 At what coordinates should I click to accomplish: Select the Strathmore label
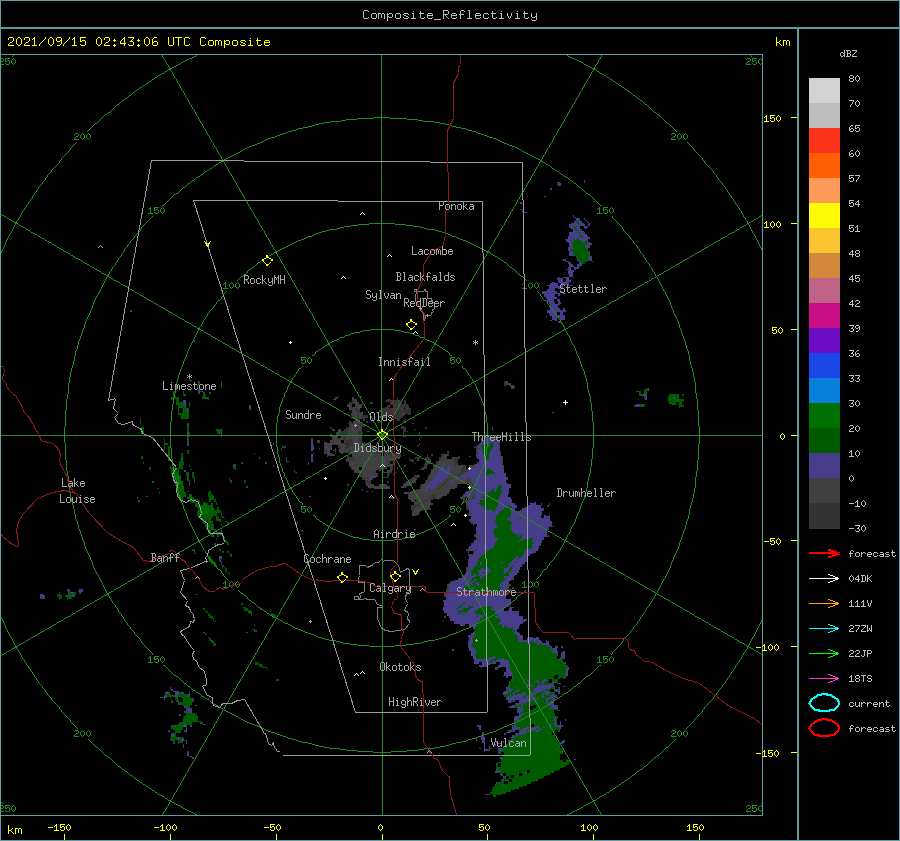click(x=486, y=592)
